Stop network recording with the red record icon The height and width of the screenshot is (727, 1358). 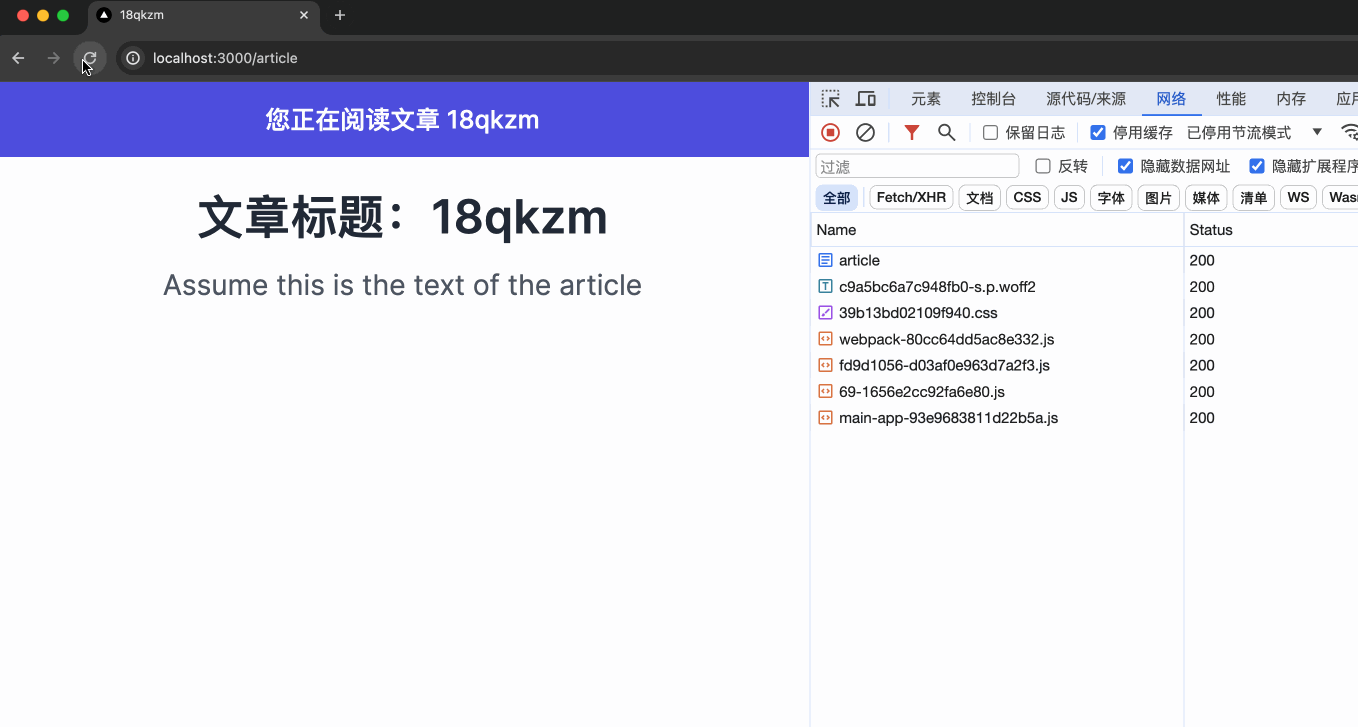coord(830,131)
